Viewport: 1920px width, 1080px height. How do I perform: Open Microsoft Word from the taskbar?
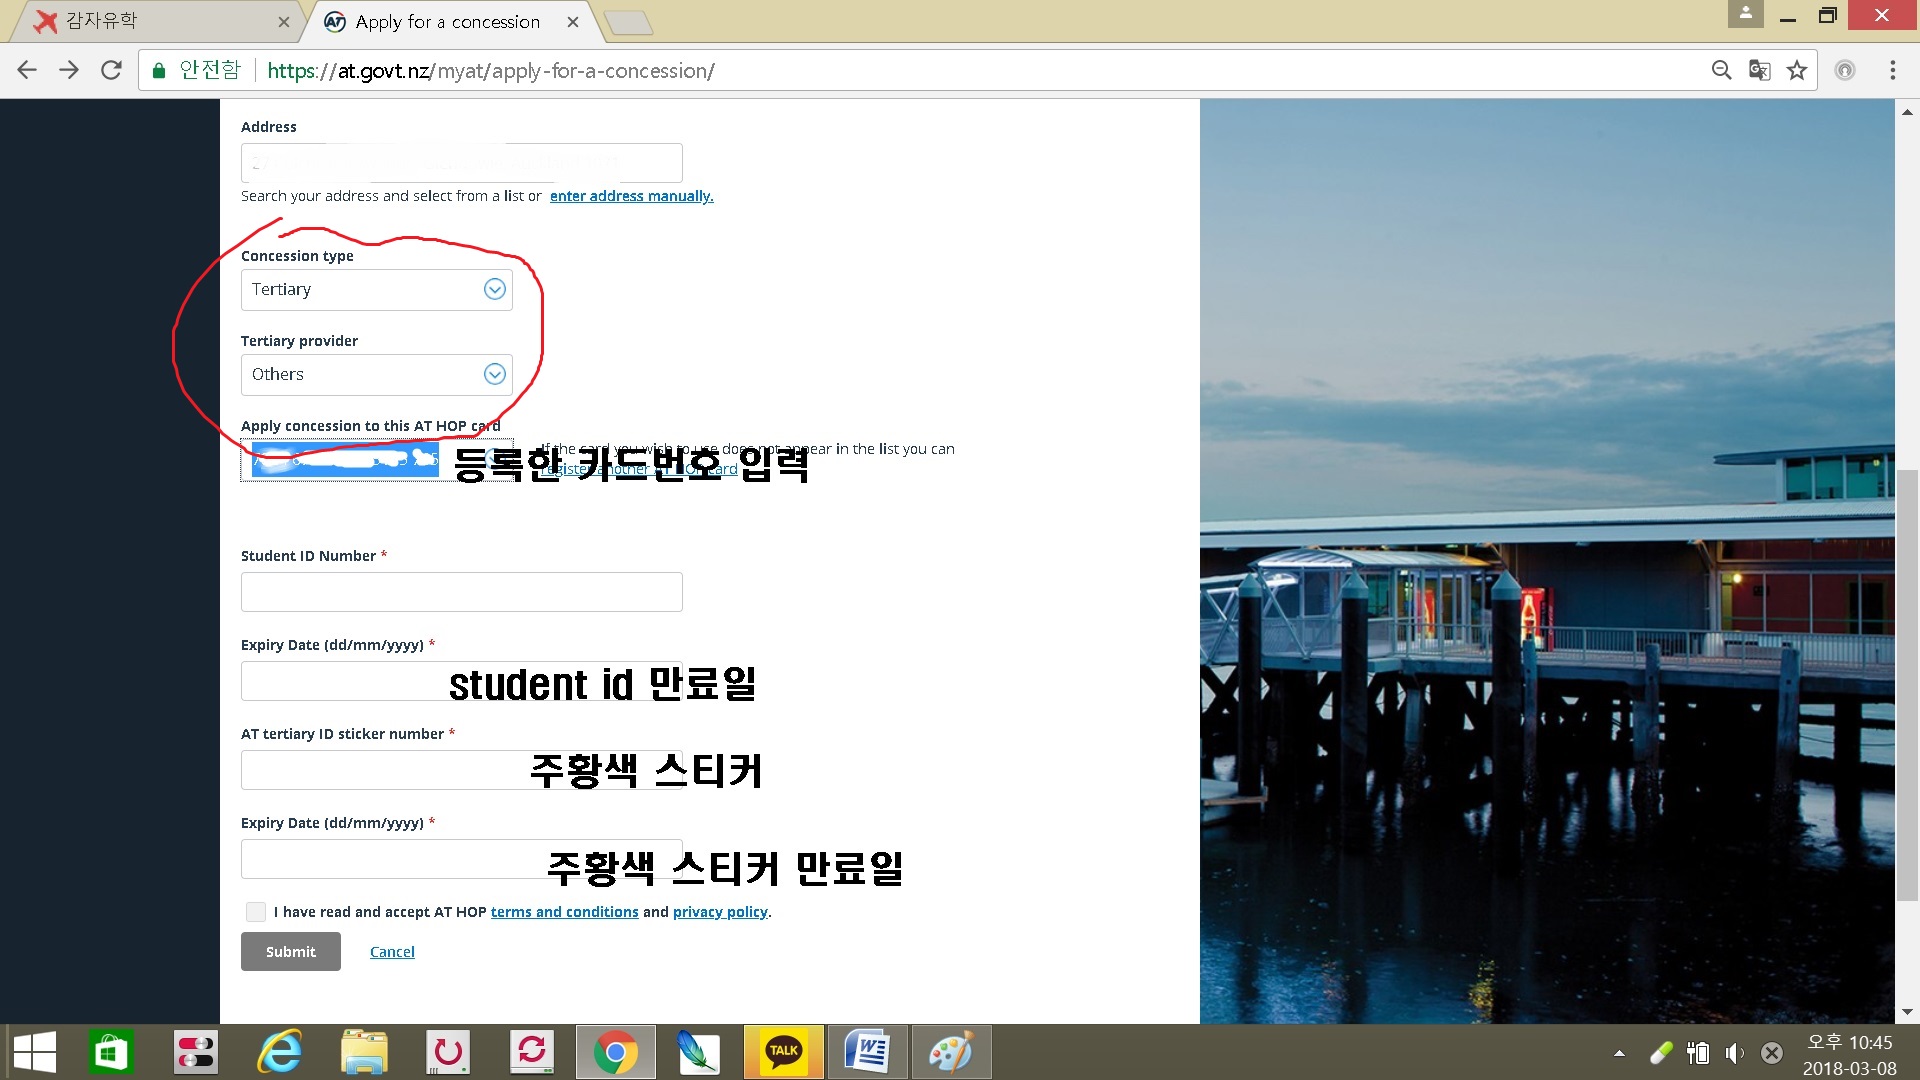(x=867, y=1051)
